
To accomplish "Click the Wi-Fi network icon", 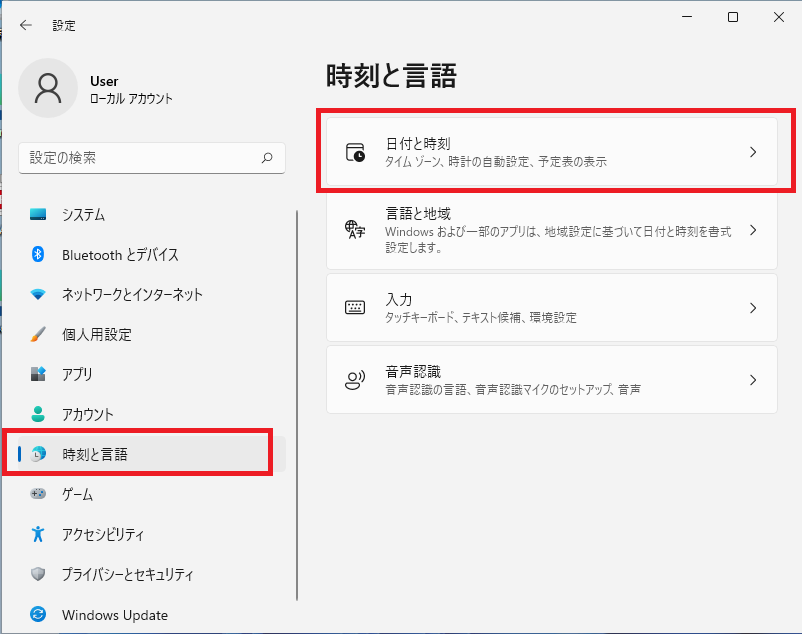I will [x=38, y=295].
